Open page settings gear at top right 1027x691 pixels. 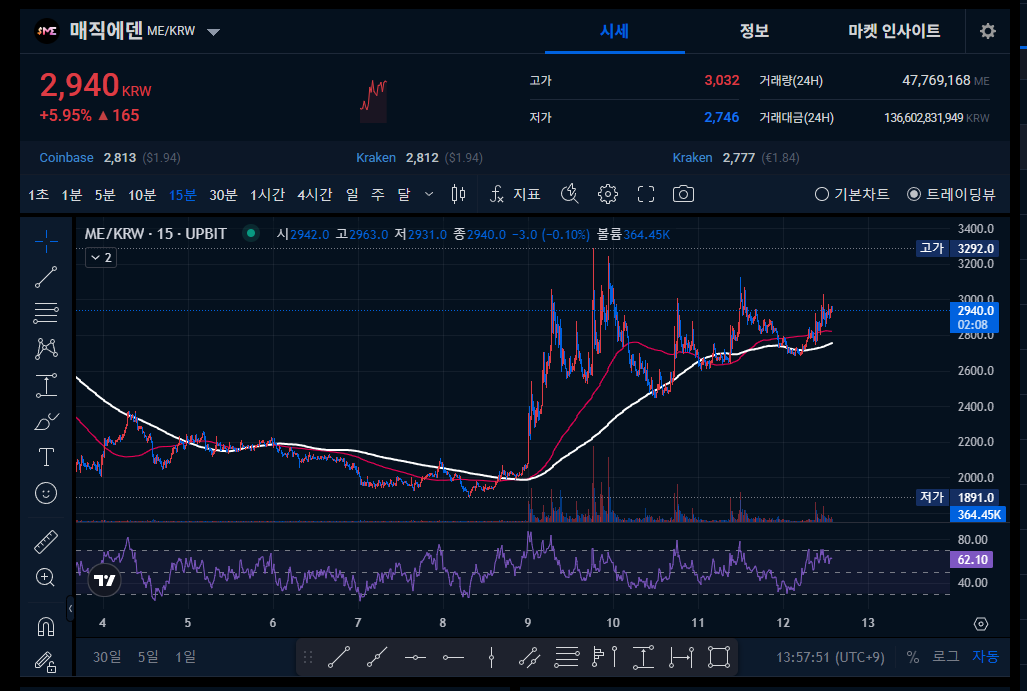click(988, 31)
